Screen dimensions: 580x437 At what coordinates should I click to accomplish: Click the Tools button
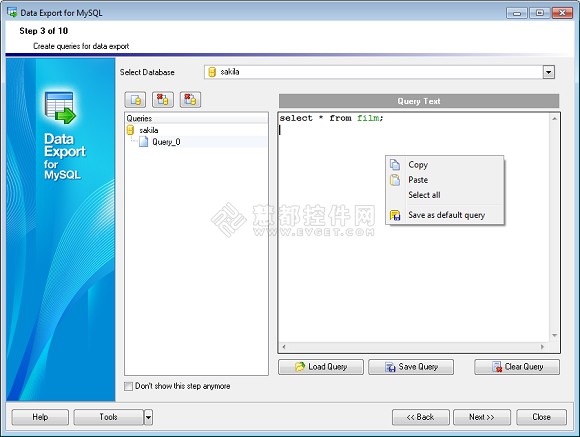(108, 417)
